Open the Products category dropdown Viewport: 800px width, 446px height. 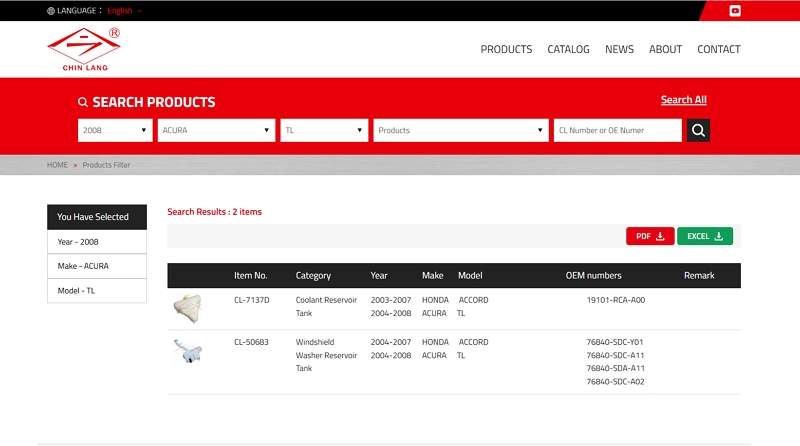(461, 130)
